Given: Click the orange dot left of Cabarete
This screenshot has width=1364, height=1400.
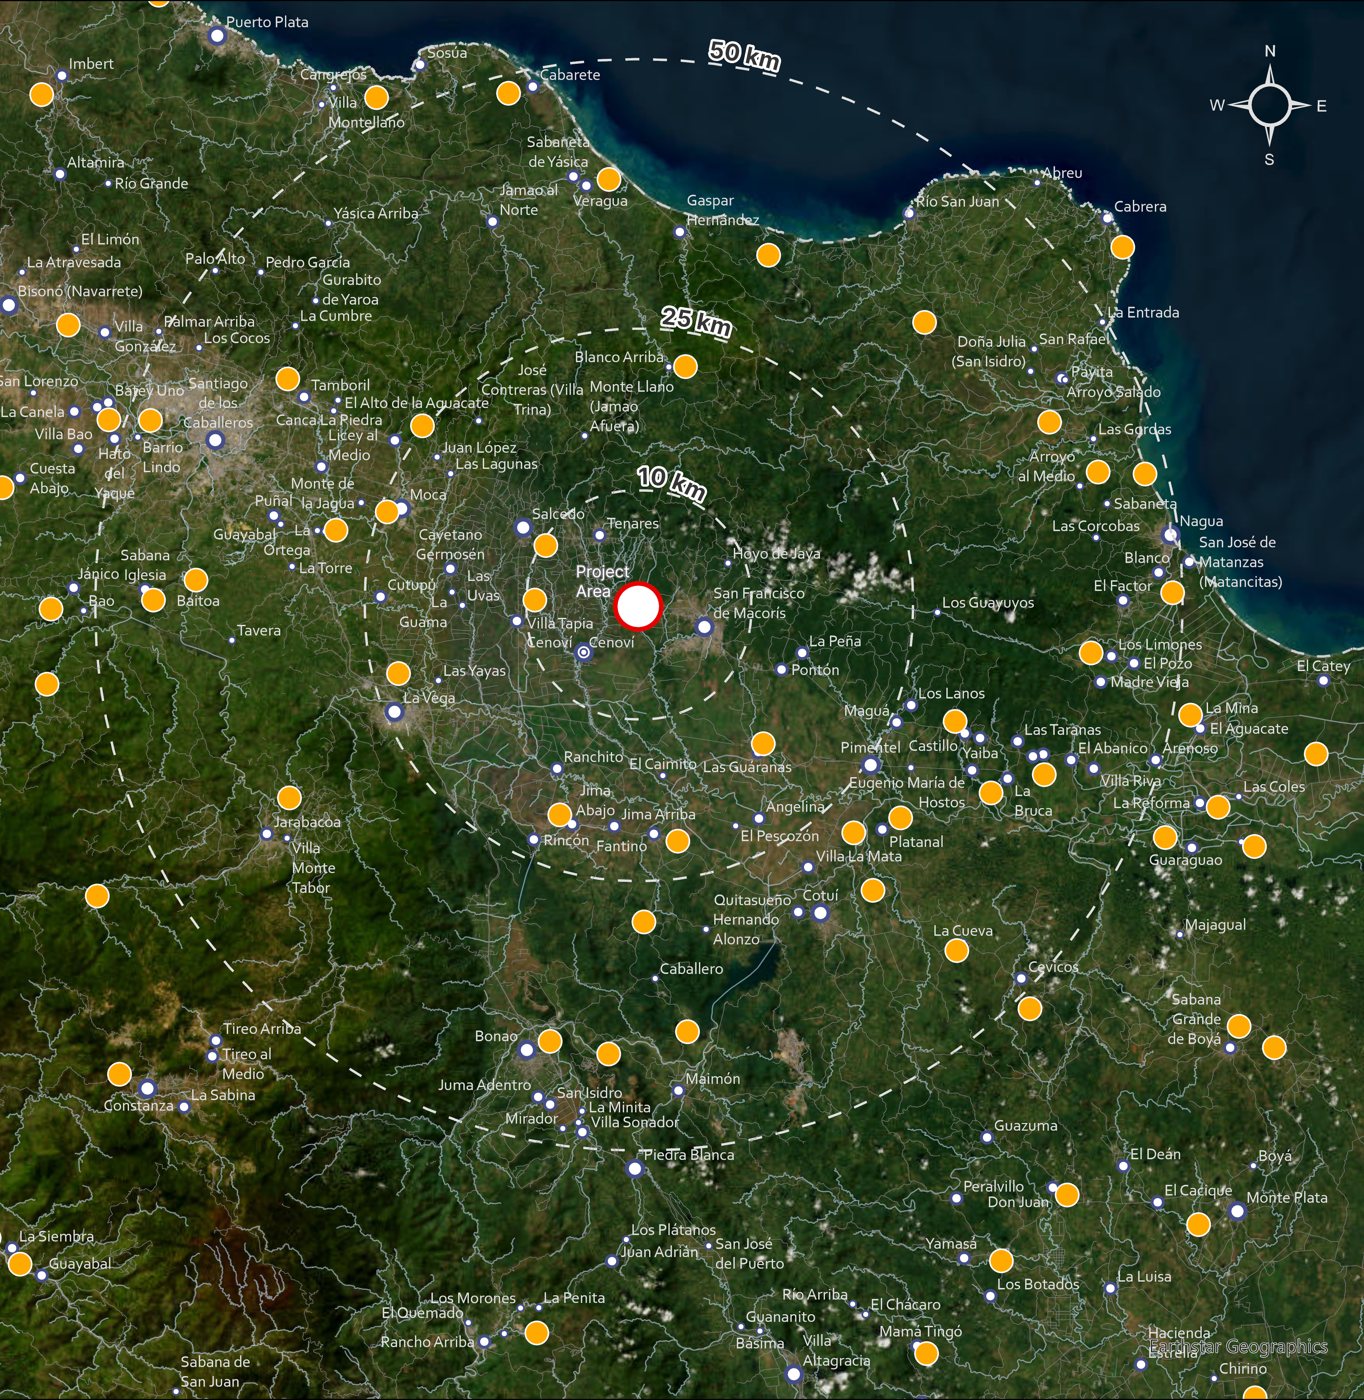Looking at the screenshot, I should tap(508, 93).
